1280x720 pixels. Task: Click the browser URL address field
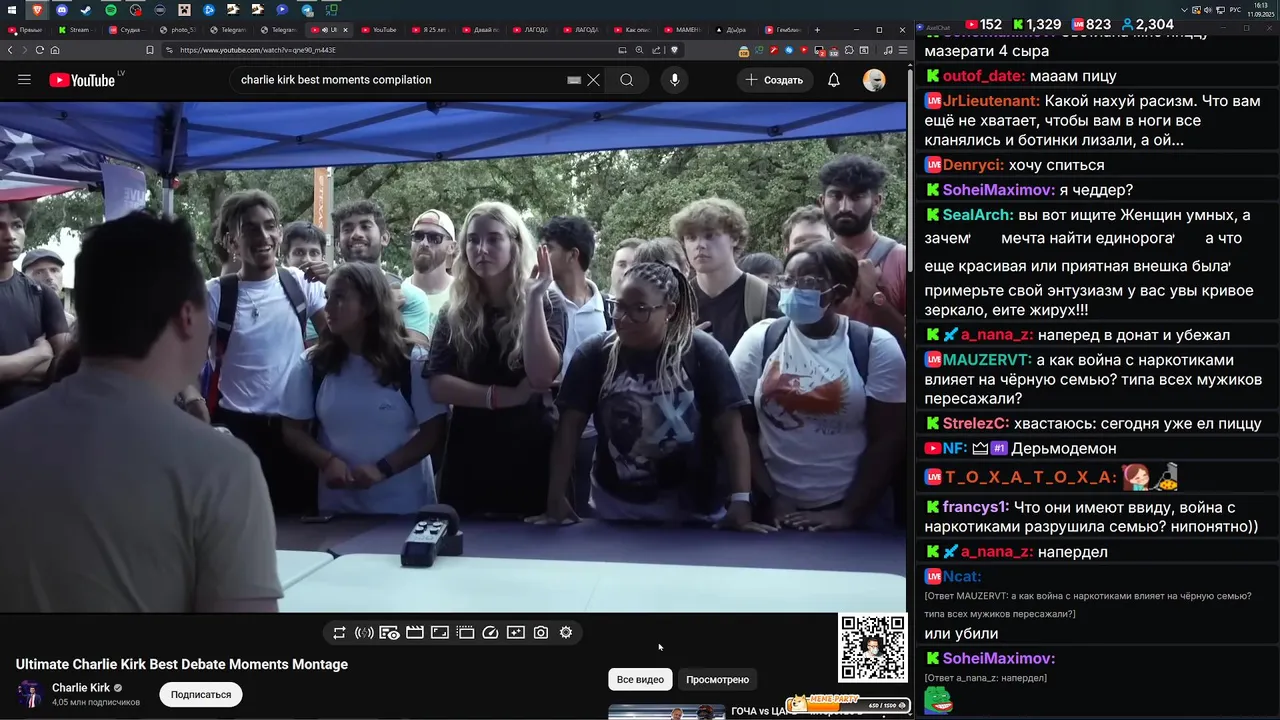click(390, 50)
